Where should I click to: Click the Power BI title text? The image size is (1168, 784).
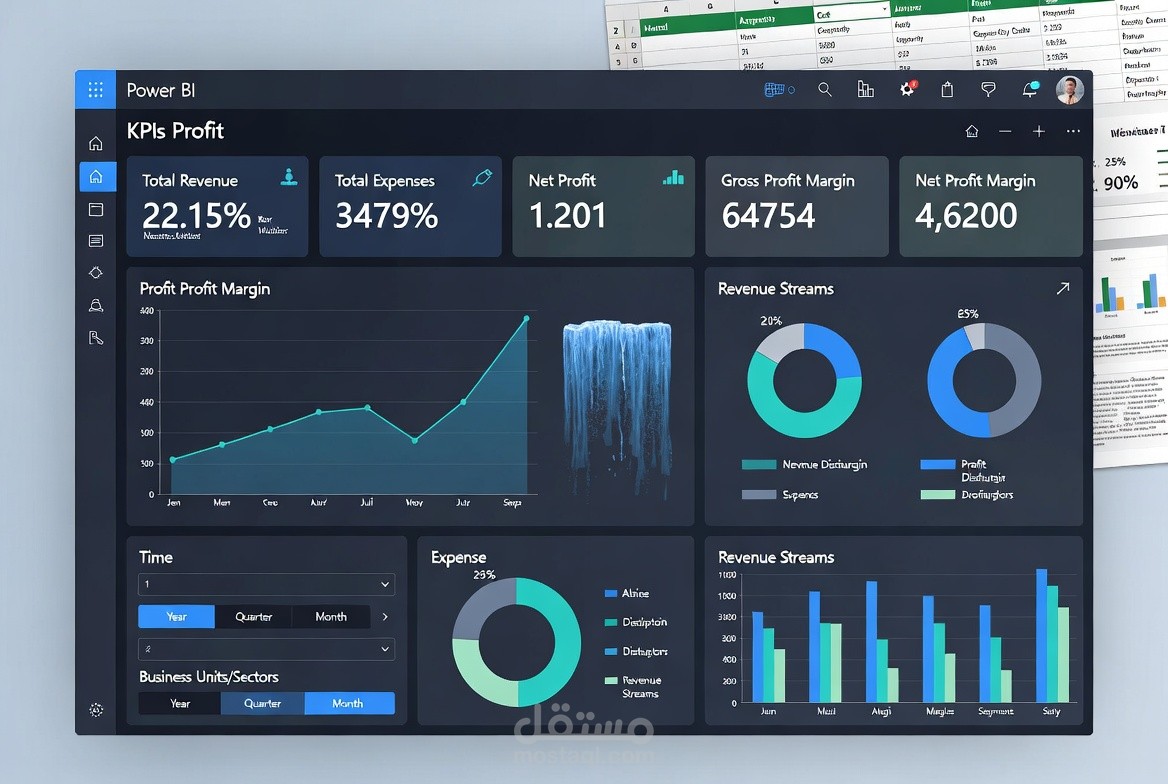[161, 90]
